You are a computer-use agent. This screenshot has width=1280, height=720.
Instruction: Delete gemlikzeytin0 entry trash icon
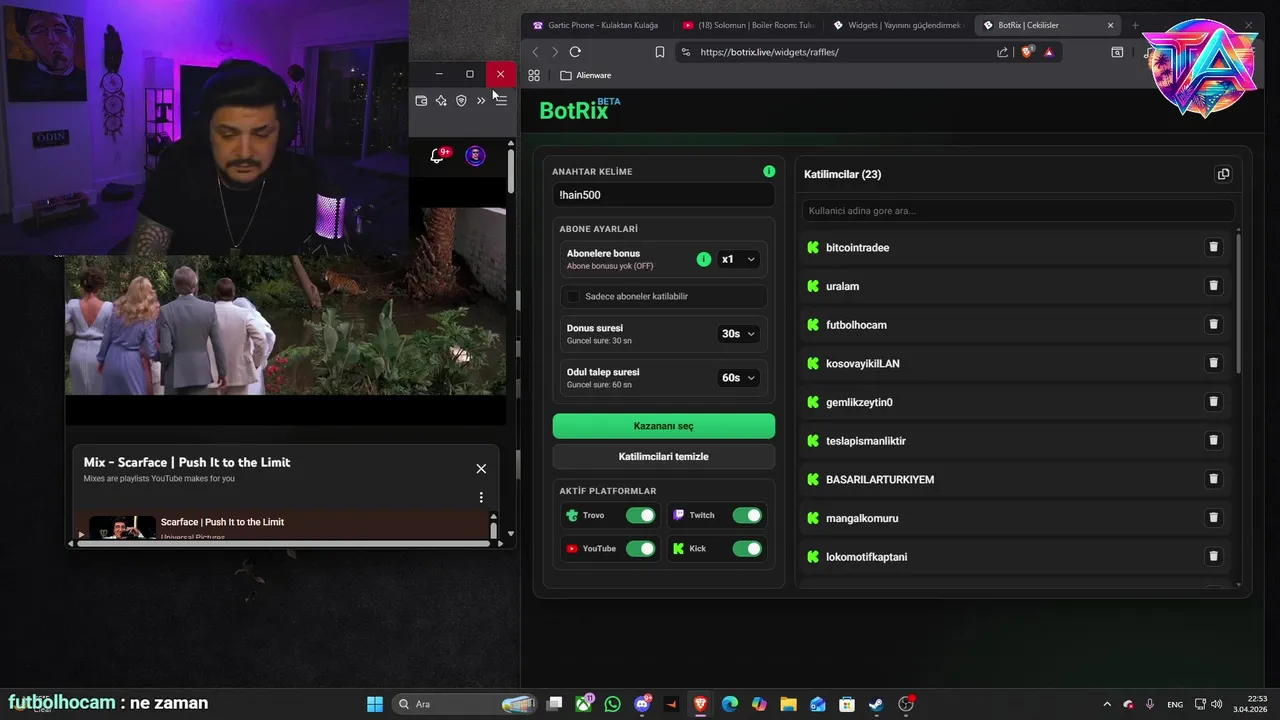coord(1213,402)
